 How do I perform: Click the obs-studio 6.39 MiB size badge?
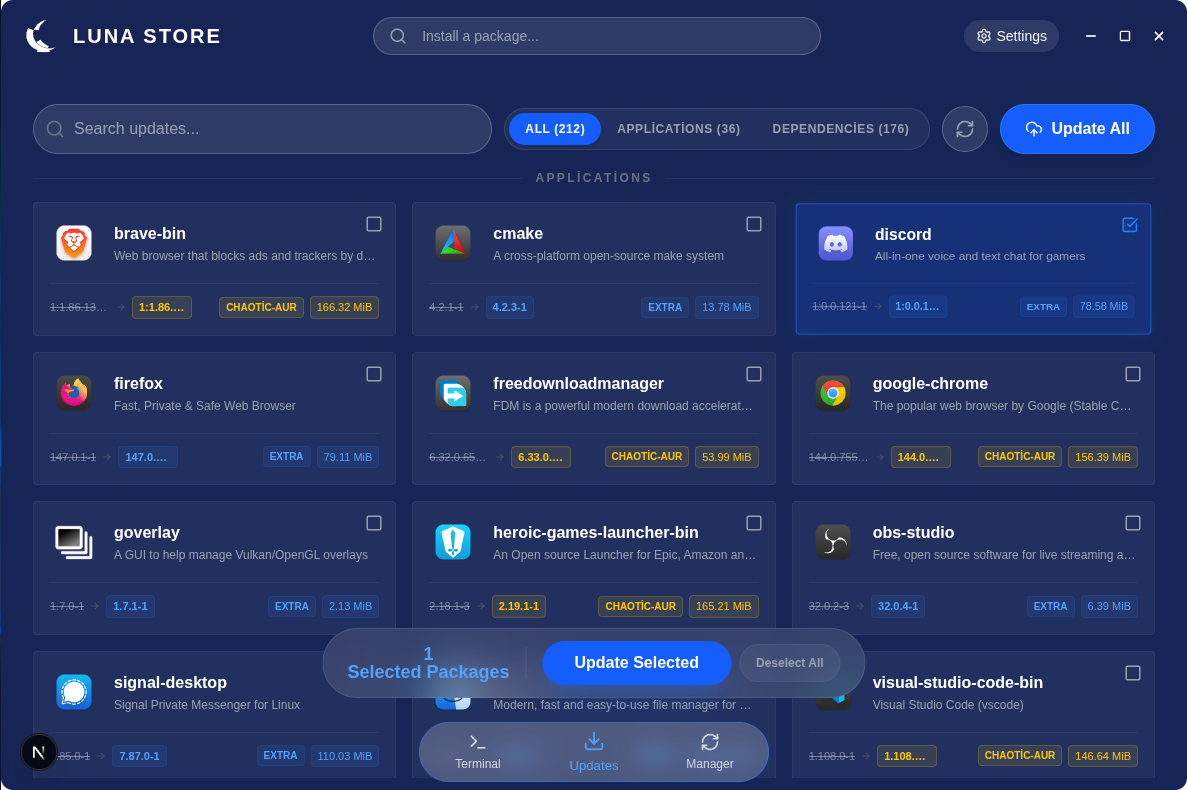[1108, 606]
